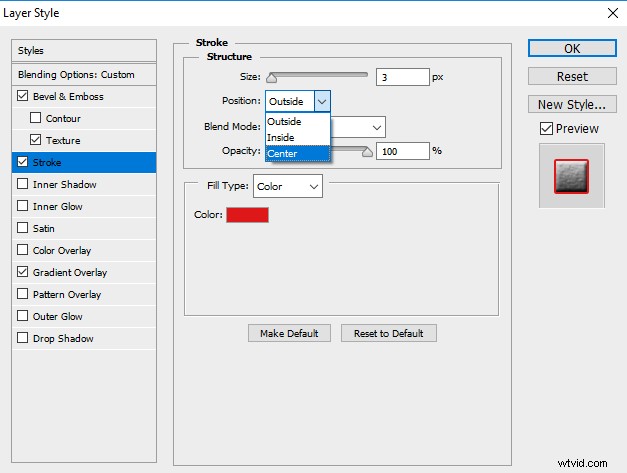Enable the Inner Shadow checkbox

click(23, 184)
